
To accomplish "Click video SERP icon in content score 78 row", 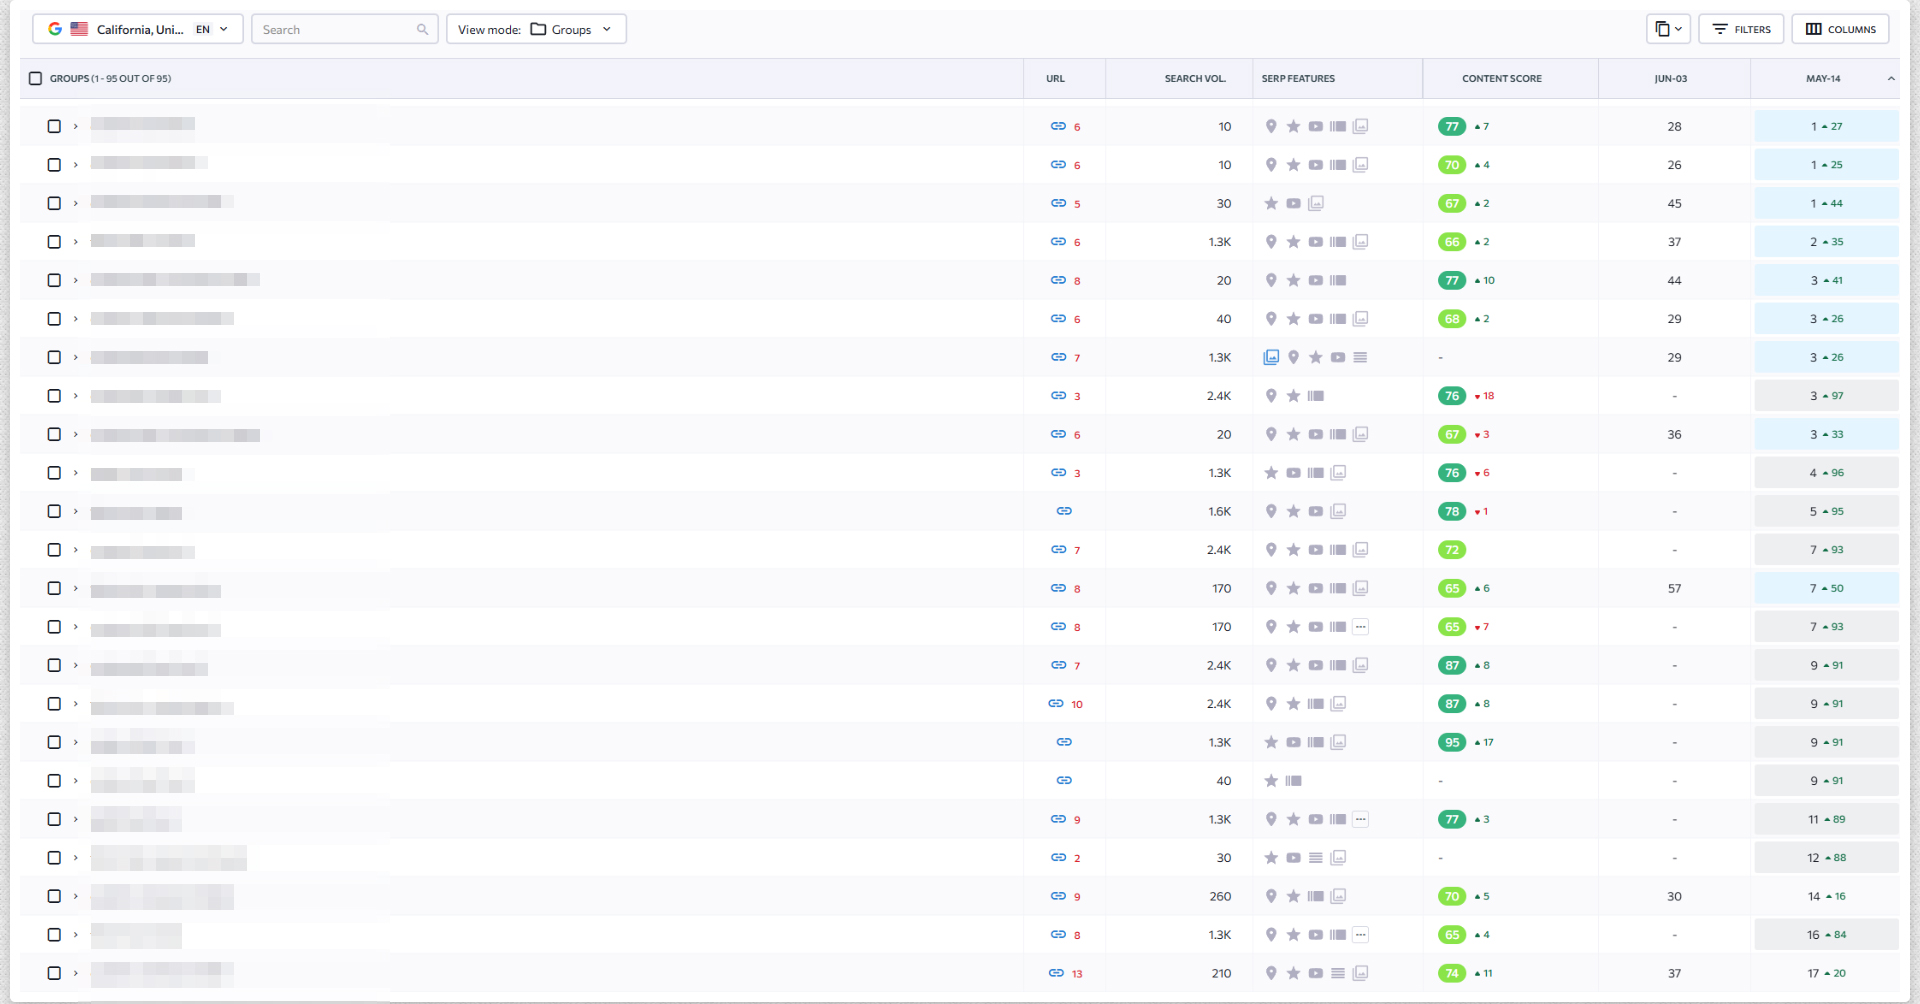I will click(x=1316, y=511).
